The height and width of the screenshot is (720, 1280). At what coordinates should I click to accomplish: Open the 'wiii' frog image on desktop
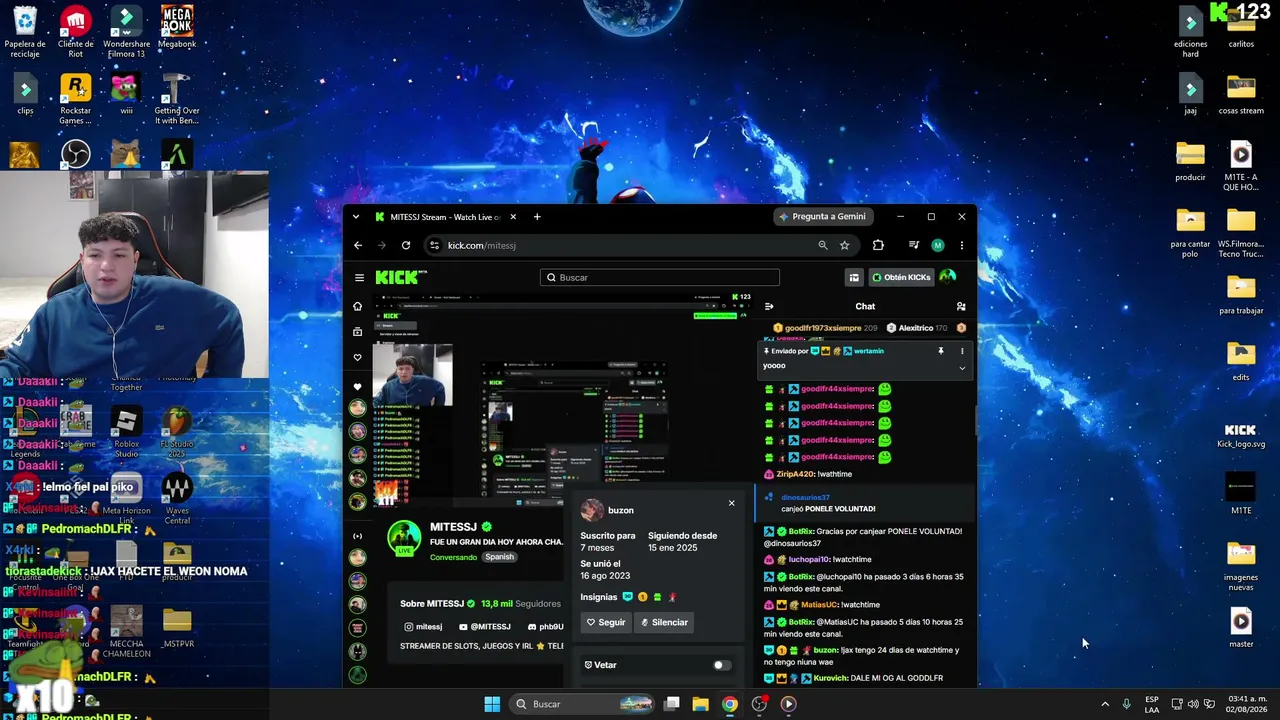point(126,94)
